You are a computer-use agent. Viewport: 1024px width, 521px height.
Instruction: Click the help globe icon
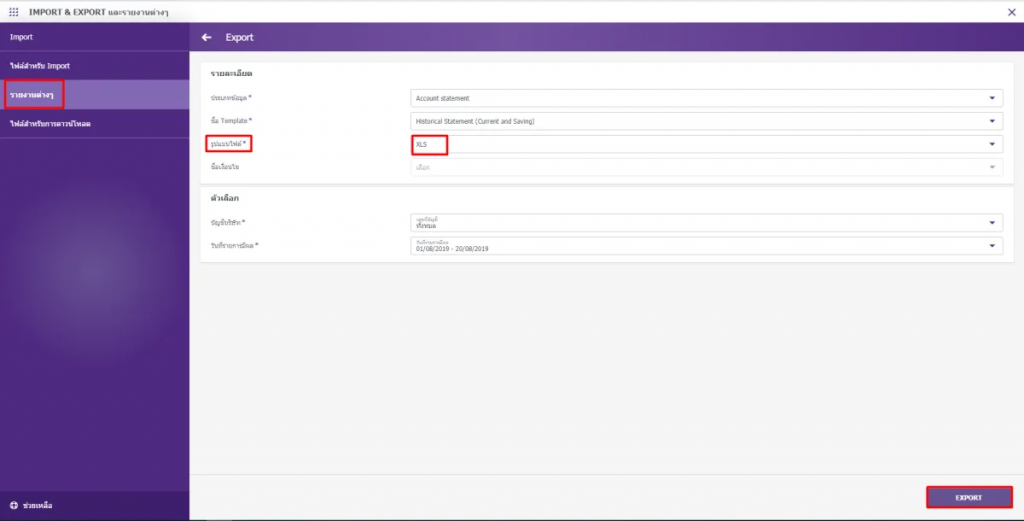14,505
